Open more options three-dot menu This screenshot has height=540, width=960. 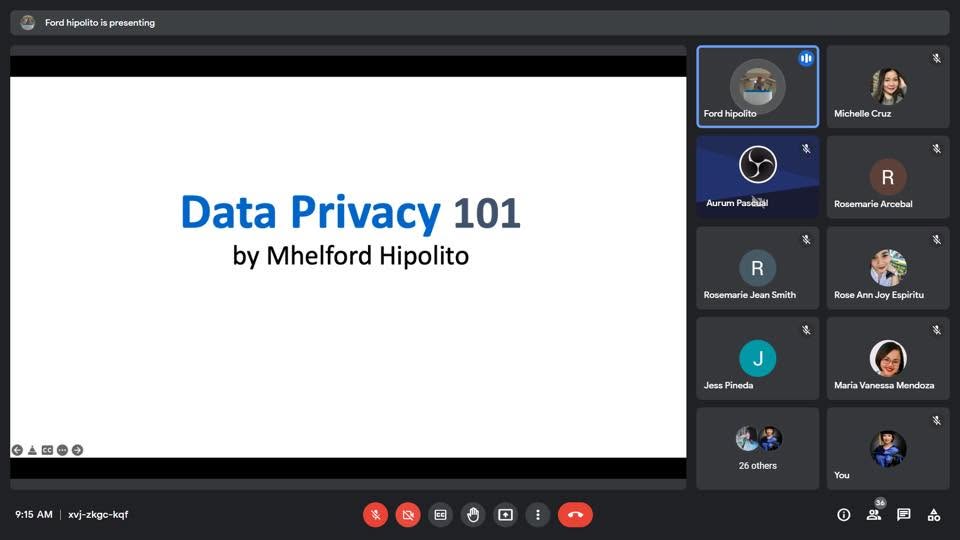pyautogui.click(x=538, y=515)
